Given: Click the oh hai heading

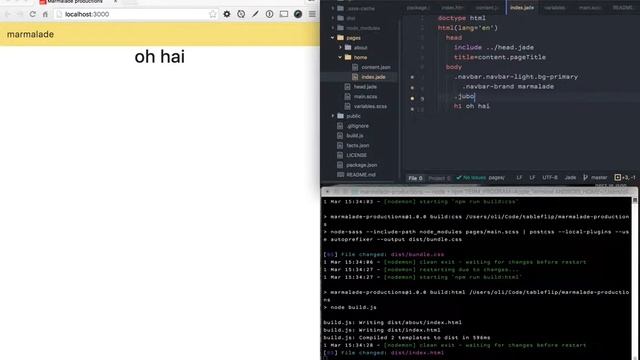Looking at the screenshot, I should 160,57.
